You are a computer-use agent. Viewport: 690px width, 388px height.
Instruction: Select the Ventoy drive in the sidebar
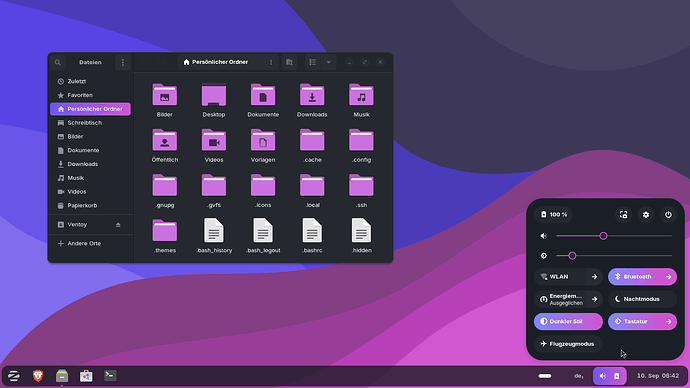90,224
